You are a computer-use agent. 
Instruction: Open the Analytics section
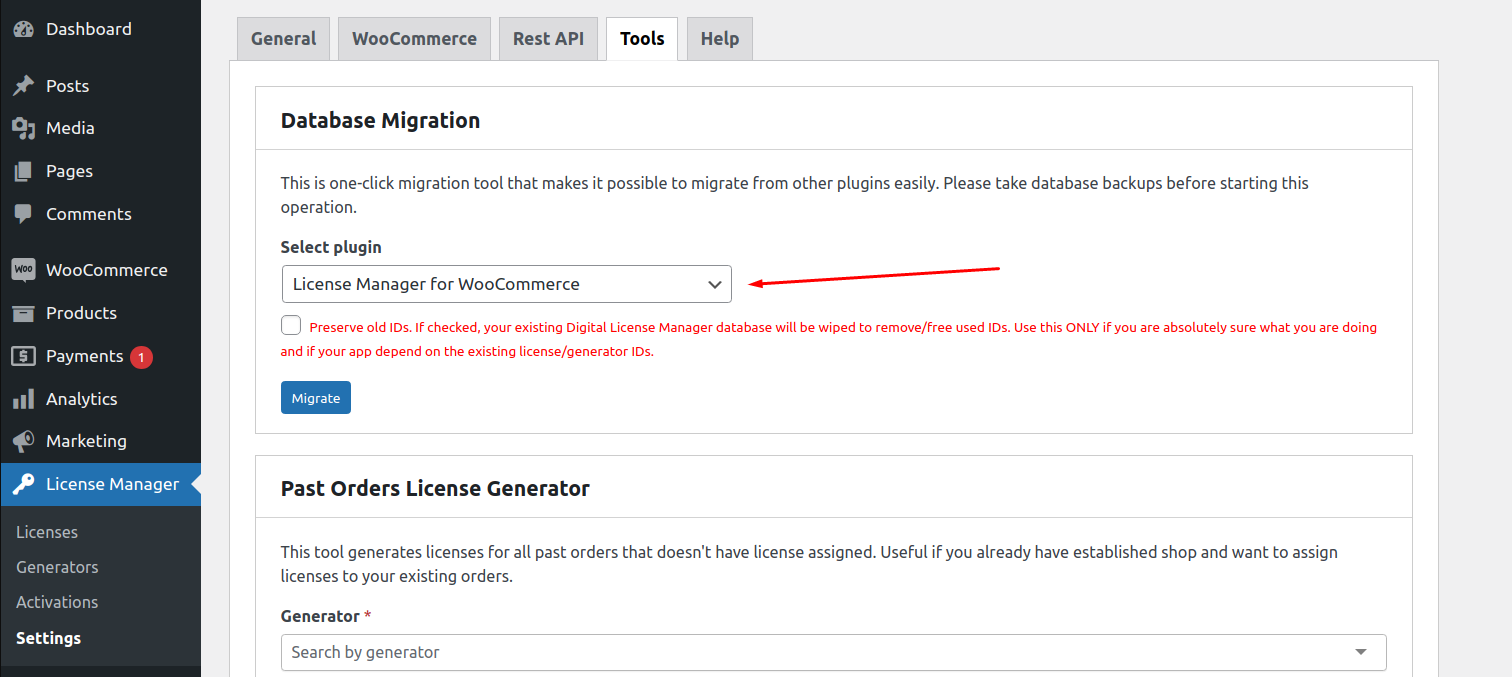23,398
